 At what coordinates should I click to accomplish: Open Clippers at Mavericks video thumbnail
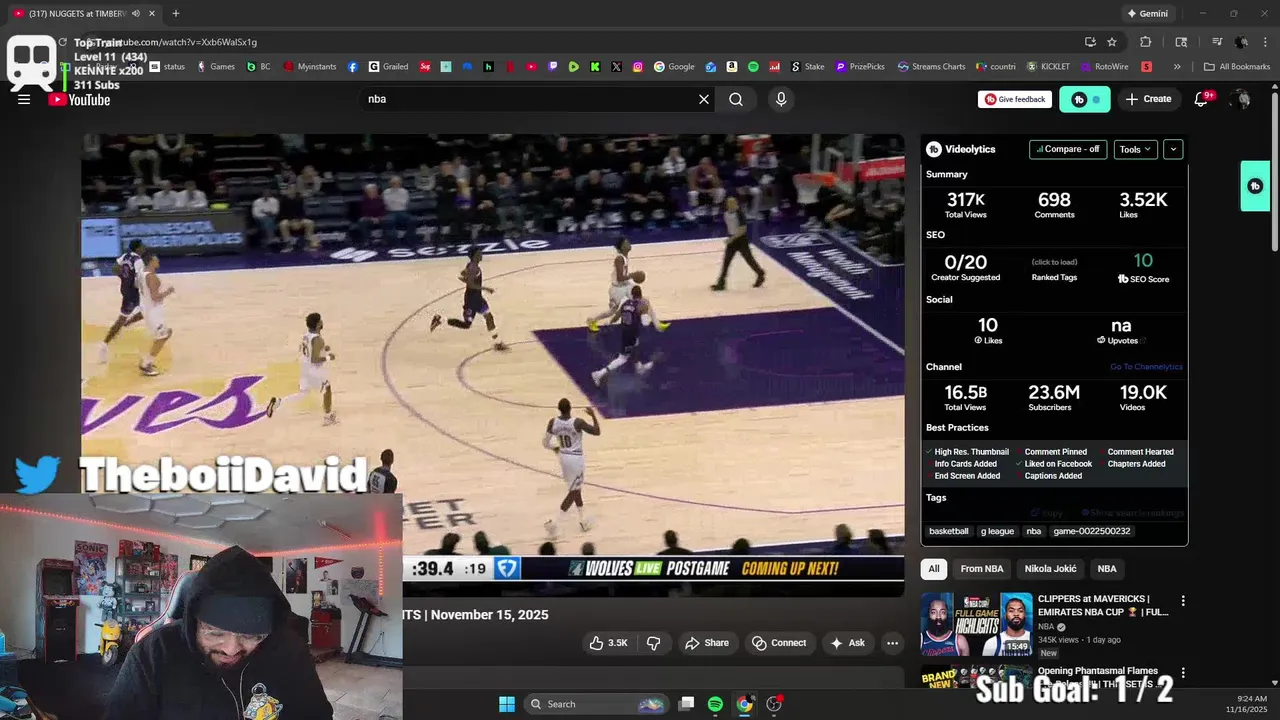coord(976,623)
